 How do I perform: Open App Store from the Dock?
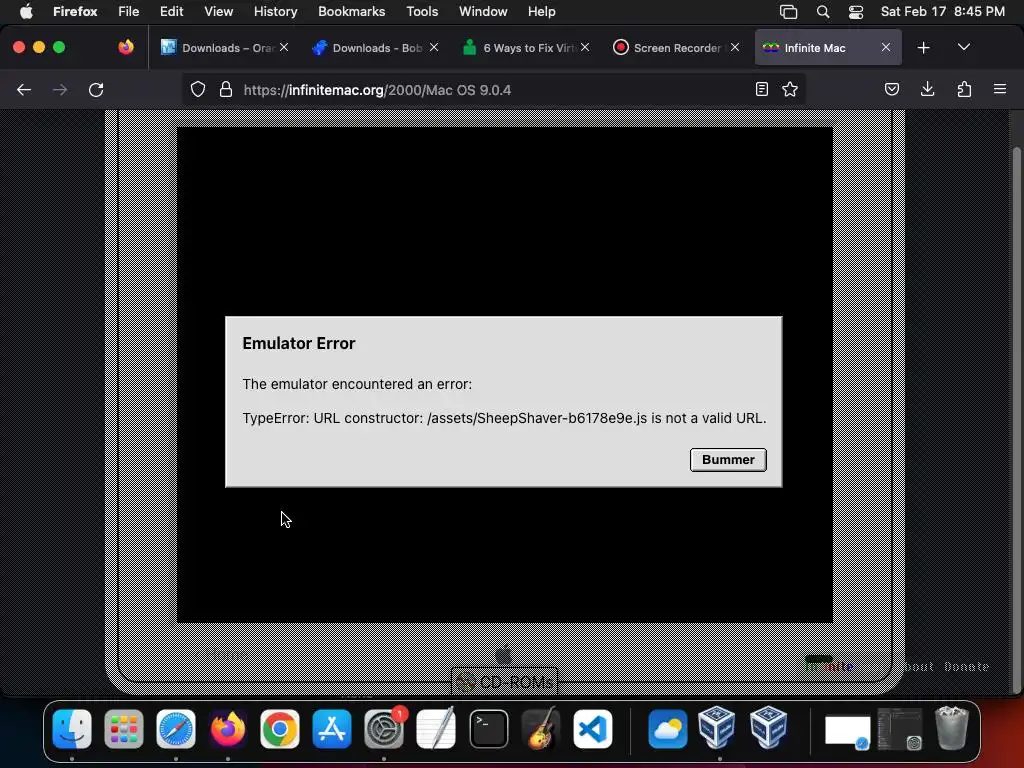pyautogui.click(x=332, y=729)
